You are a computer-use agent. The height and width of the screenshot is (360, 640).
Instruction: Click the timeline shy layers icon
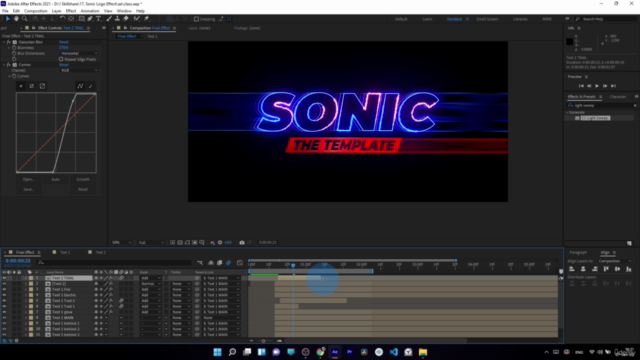point(211,262)
